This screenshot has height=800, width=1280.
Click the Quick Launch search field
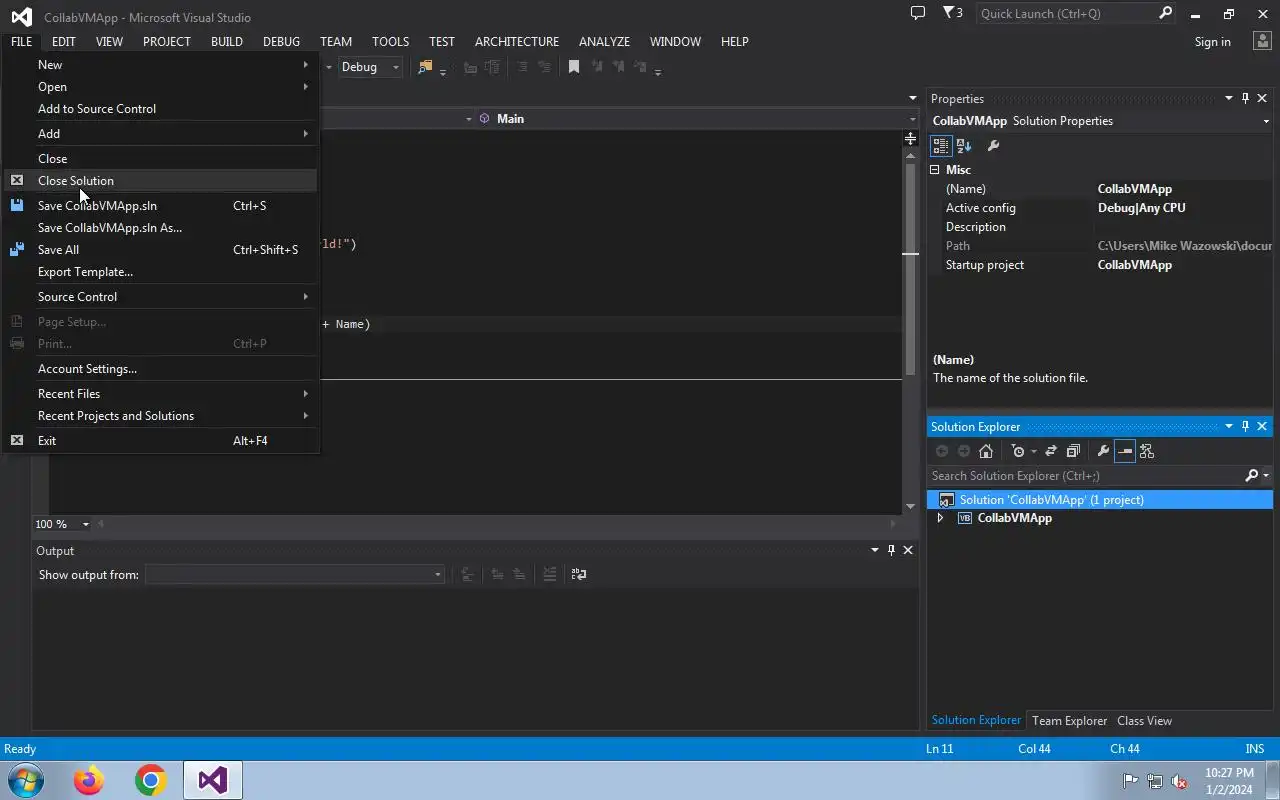click(x=1065, y=13)
